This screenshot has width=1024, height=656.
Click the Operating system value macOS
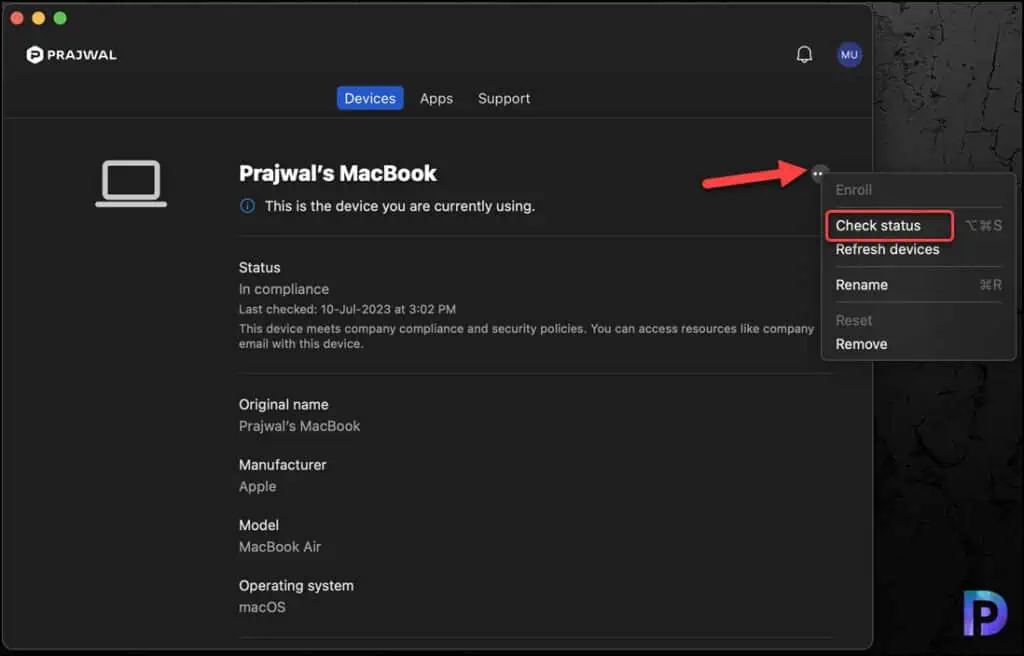tap(262, 607)
